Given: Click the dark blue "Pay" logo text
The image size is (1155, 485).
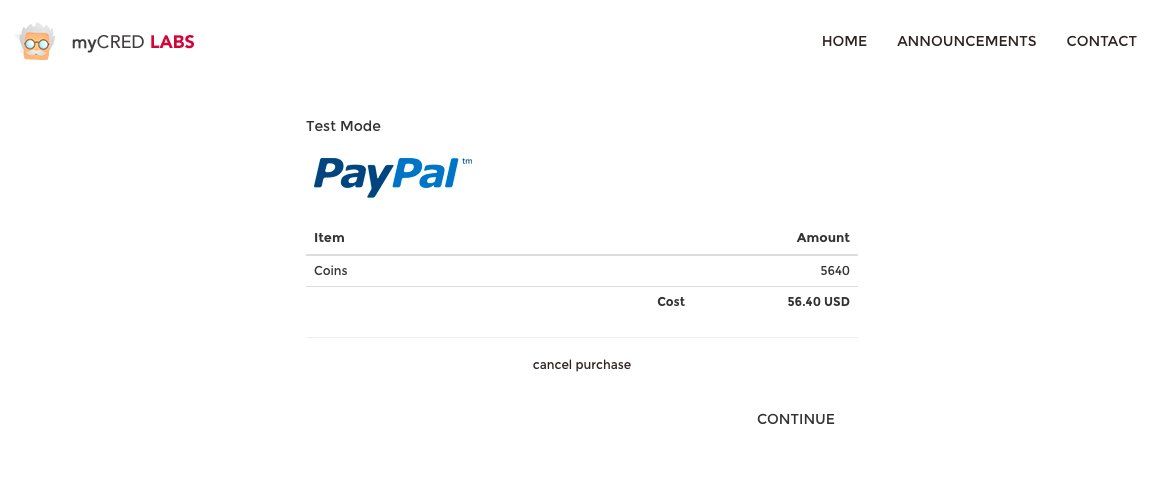Looking at the screenshot, I should (350, 176).
